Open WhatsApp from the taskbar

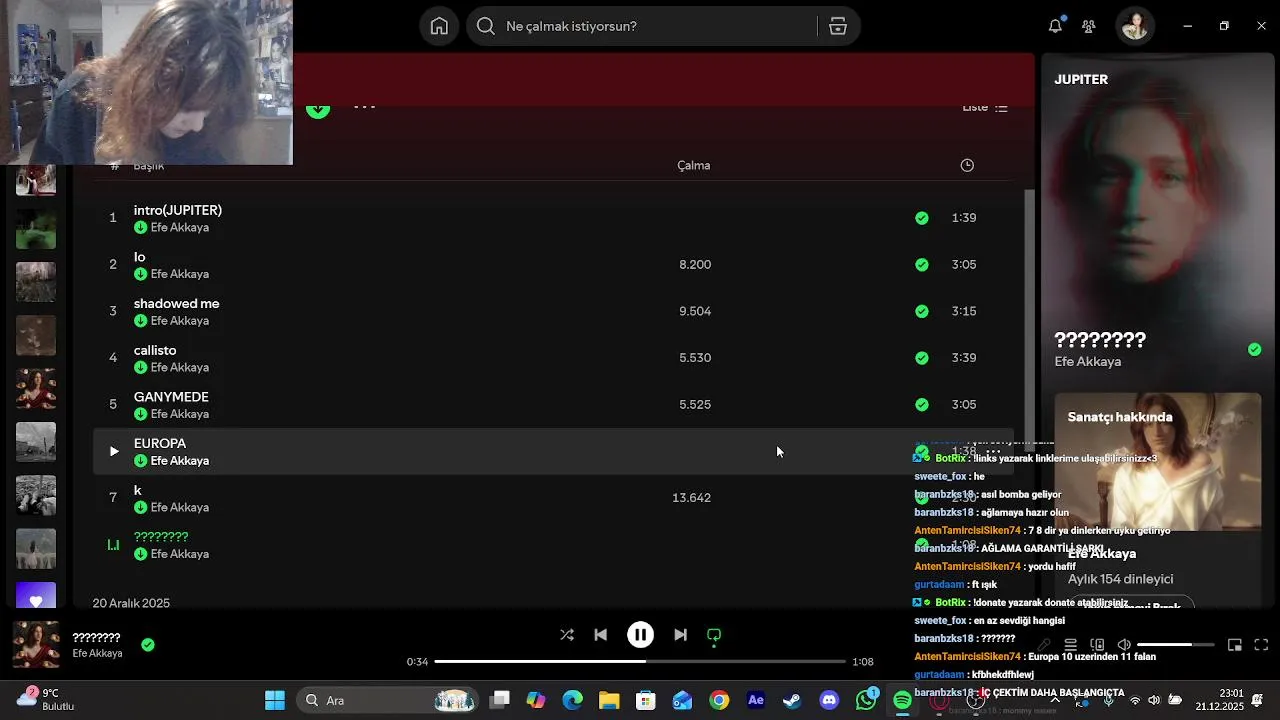point(866,700)
